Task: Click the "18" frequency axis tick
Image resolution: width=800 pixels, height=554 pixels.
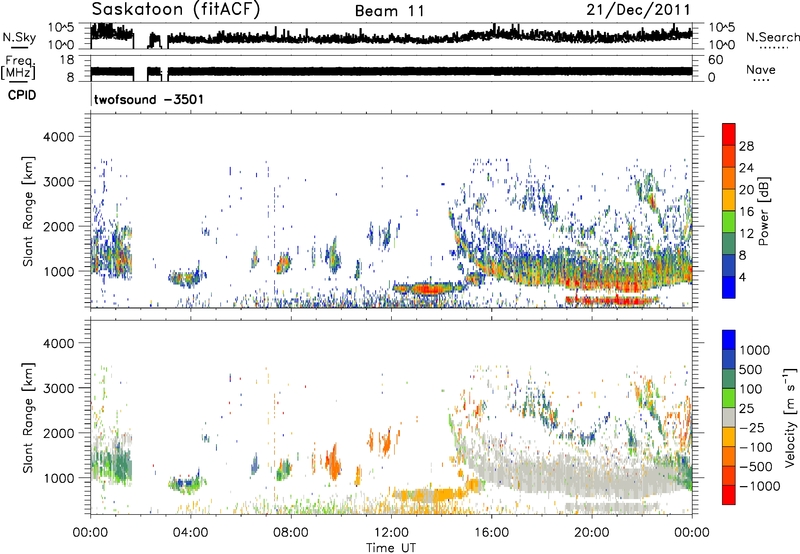Action: pyautogui.click(x=67, y=60)
